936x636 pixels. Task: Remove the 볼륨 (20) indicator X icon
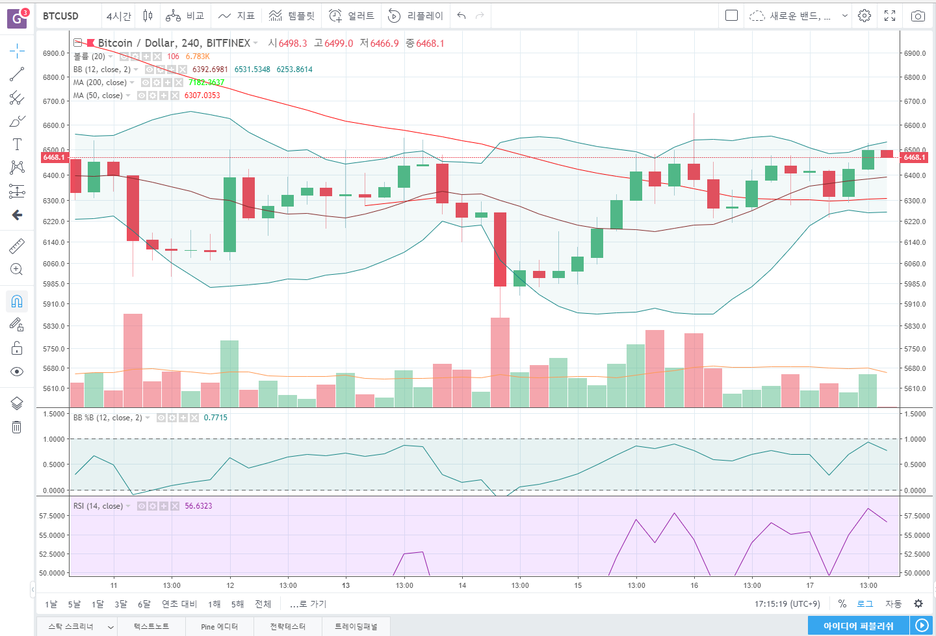click(x=157, y=57)
